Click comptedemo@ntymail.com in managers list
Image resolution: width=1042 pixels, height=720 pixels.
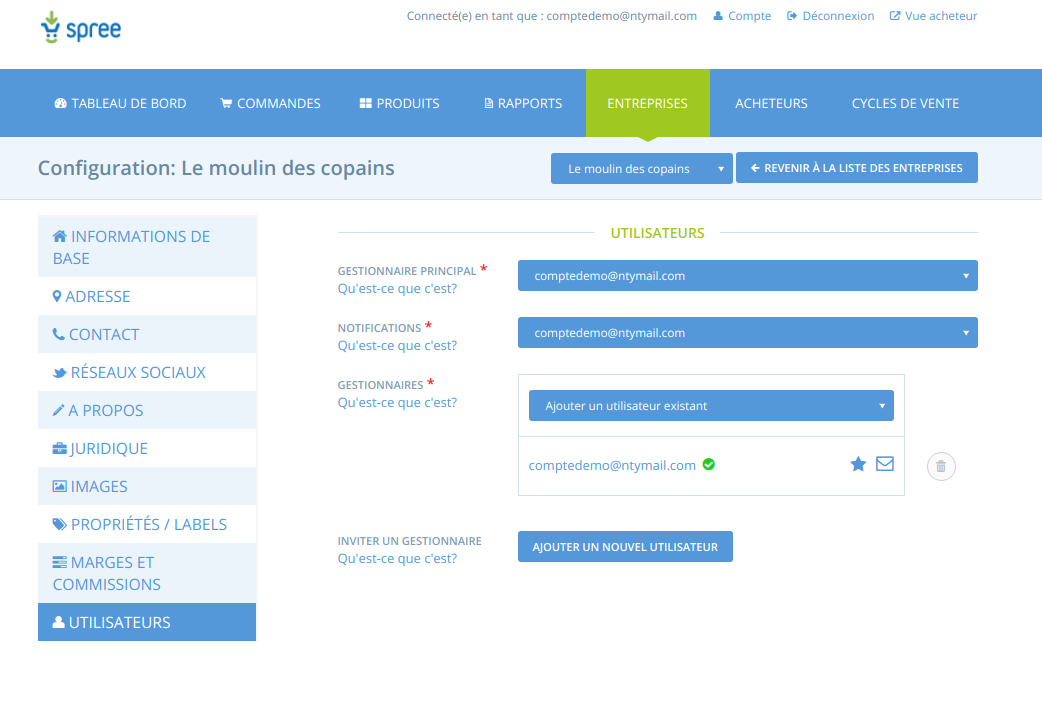(612, 465)
